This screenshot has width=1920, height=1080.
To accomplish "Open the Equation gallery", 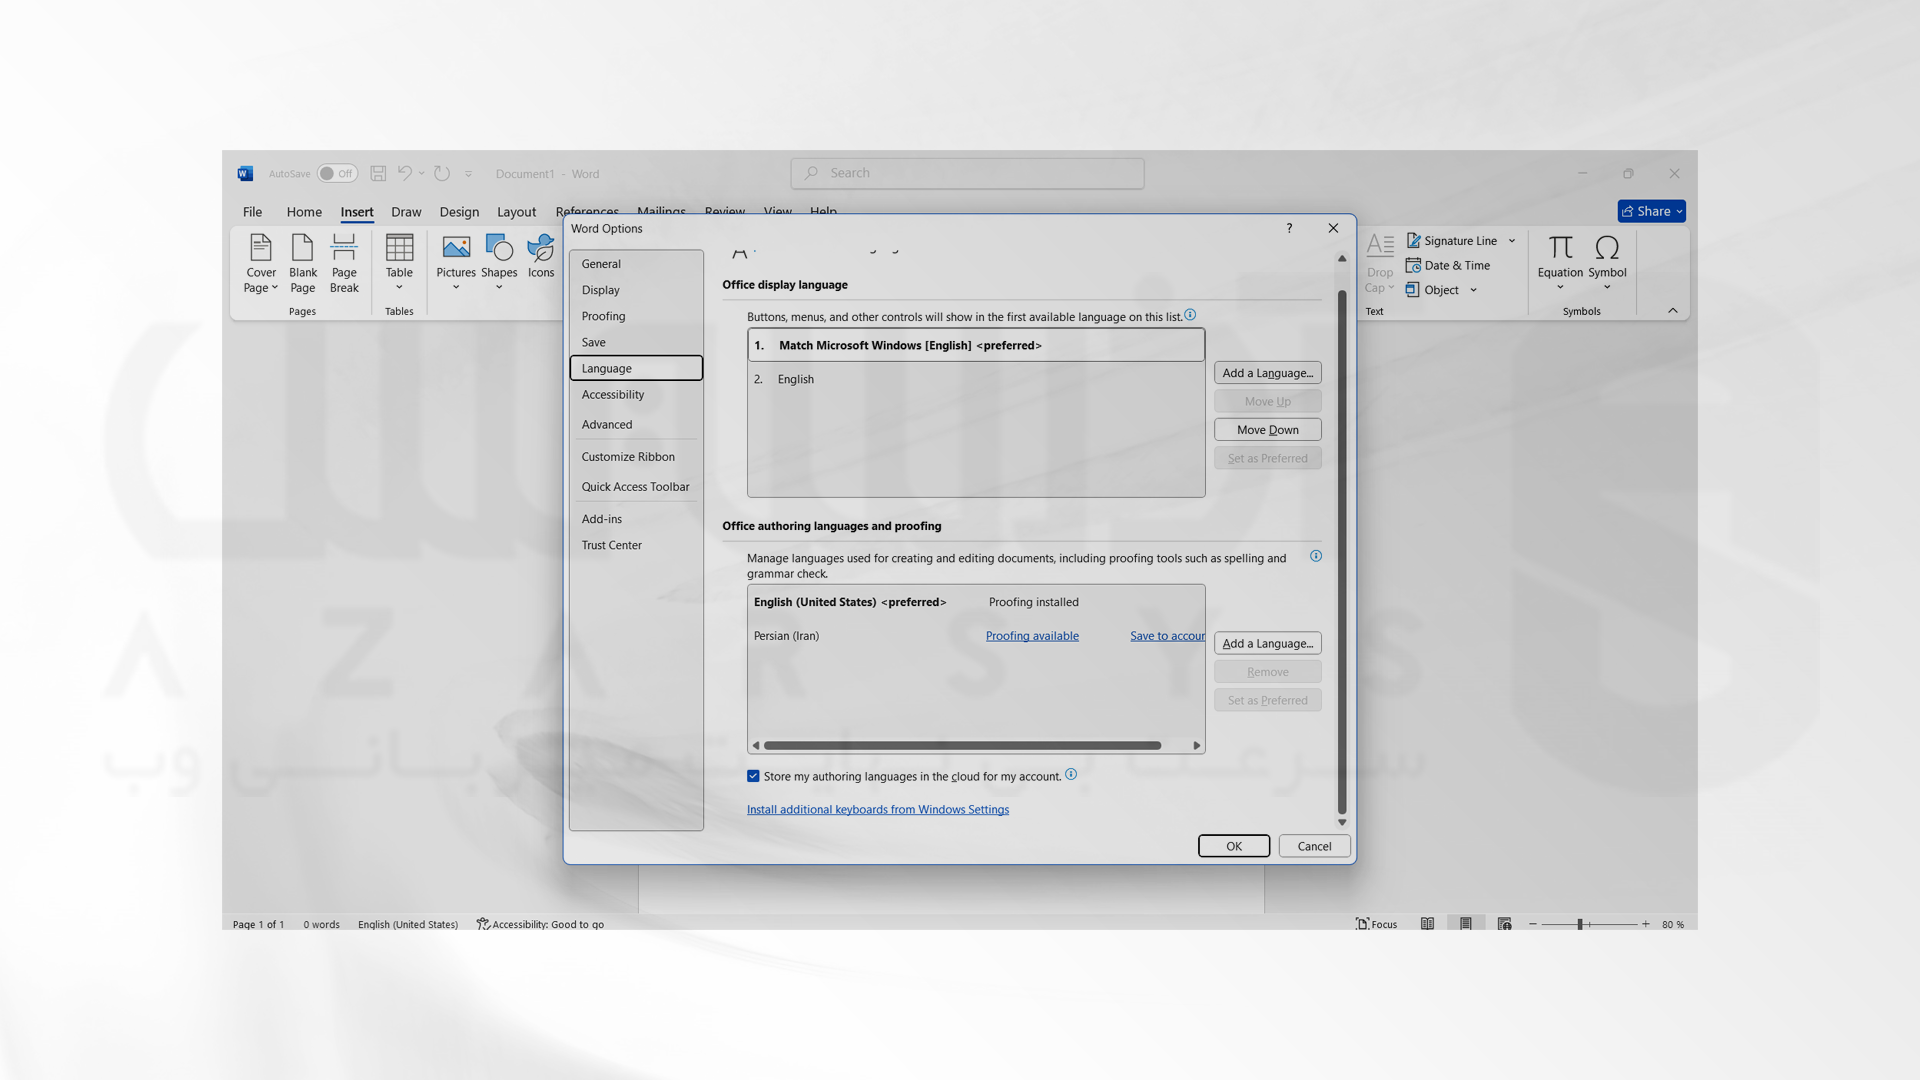I will [1560, 264].
